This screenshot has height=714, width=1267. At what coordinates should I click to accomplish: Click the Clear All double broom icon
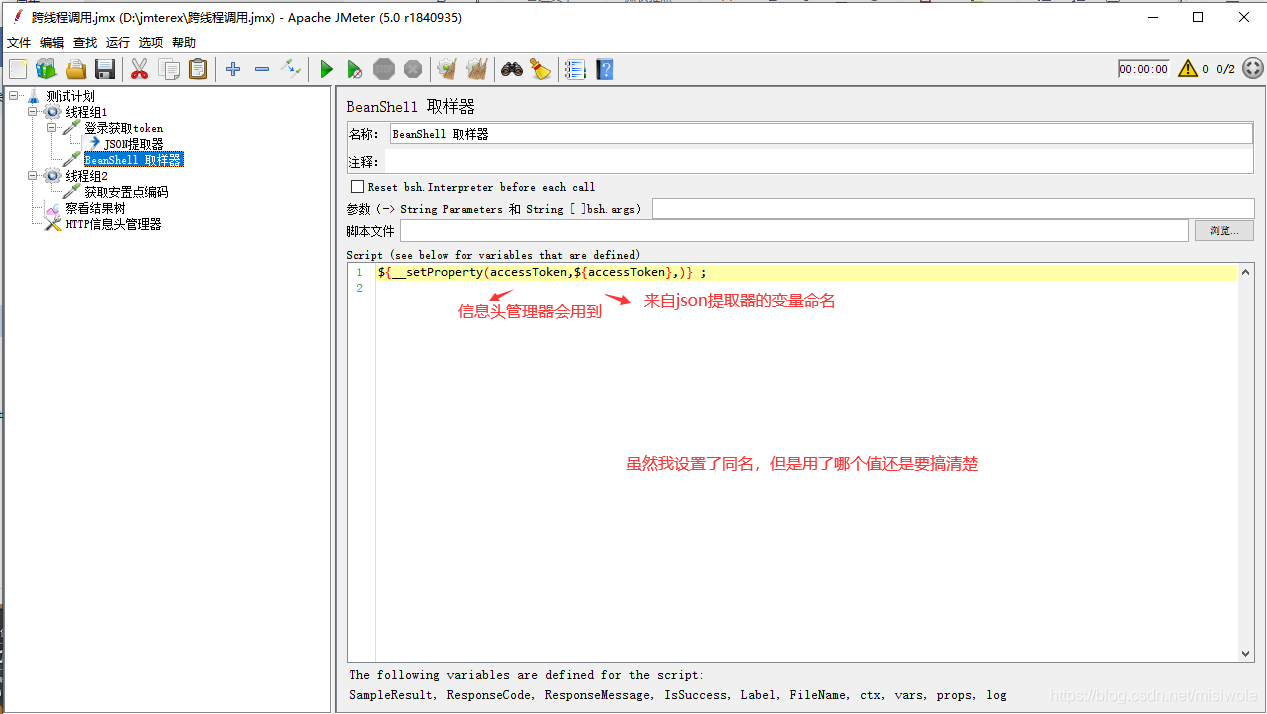tap(477, 69)
